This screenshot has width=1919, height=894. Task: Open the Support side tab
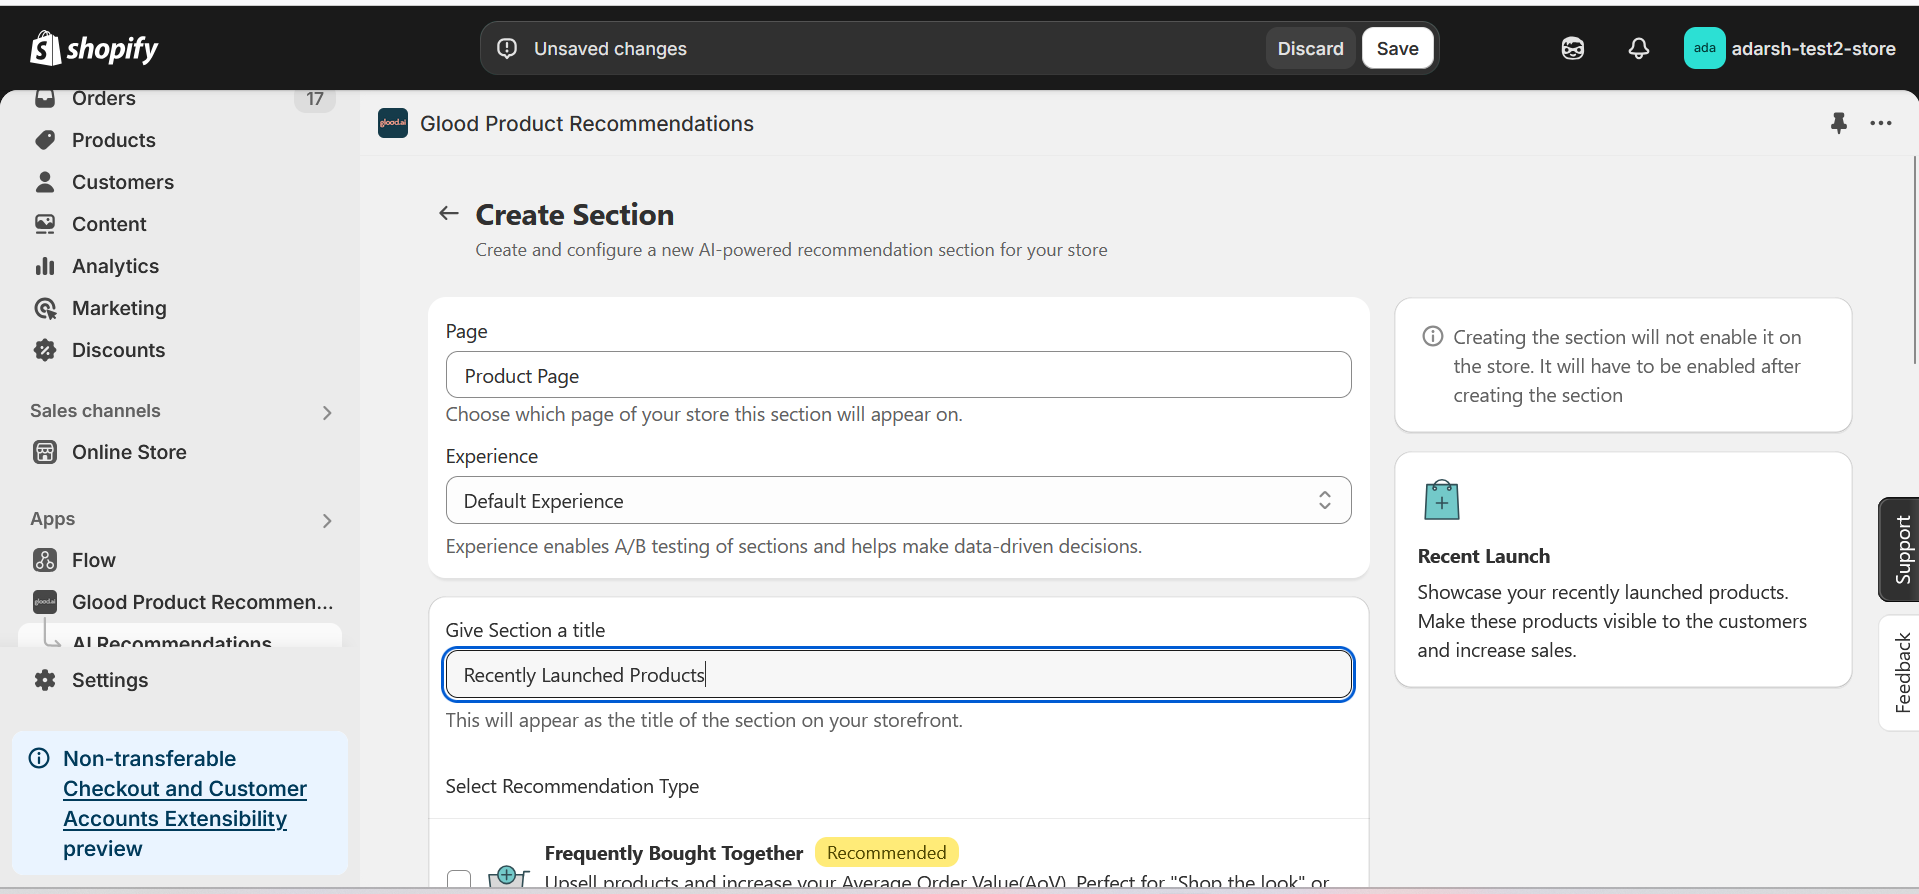(1901, 549)
